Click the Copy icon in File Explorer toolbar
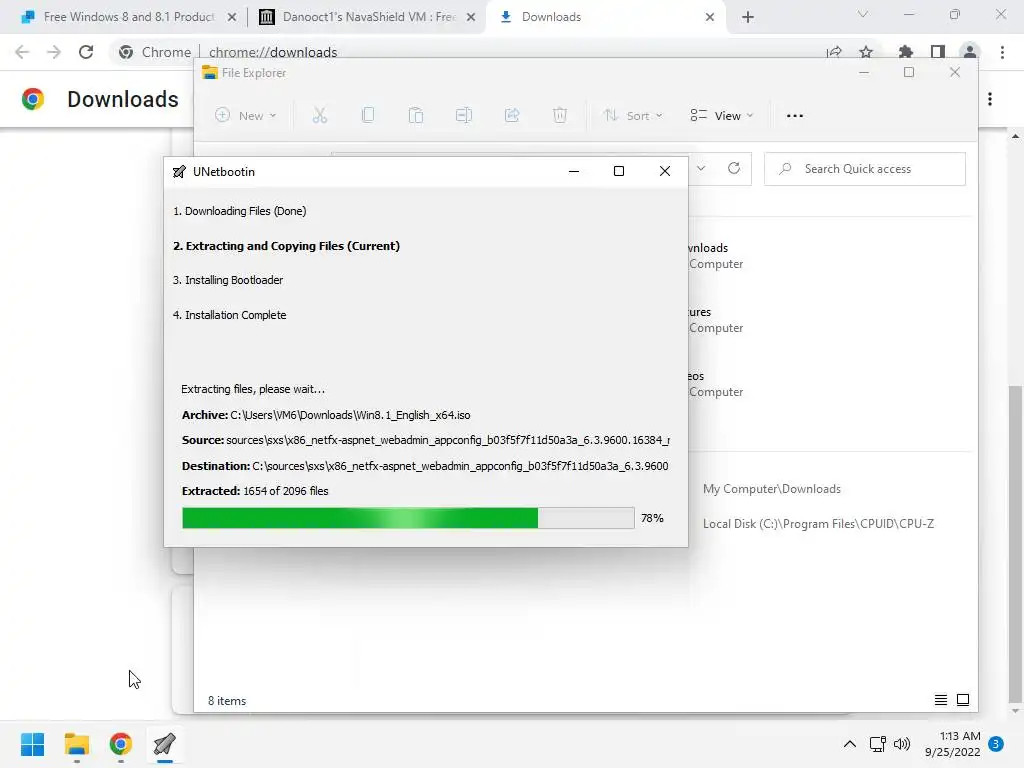The width and height of the screenshot is (1024, 768). (x=368, y=116)
